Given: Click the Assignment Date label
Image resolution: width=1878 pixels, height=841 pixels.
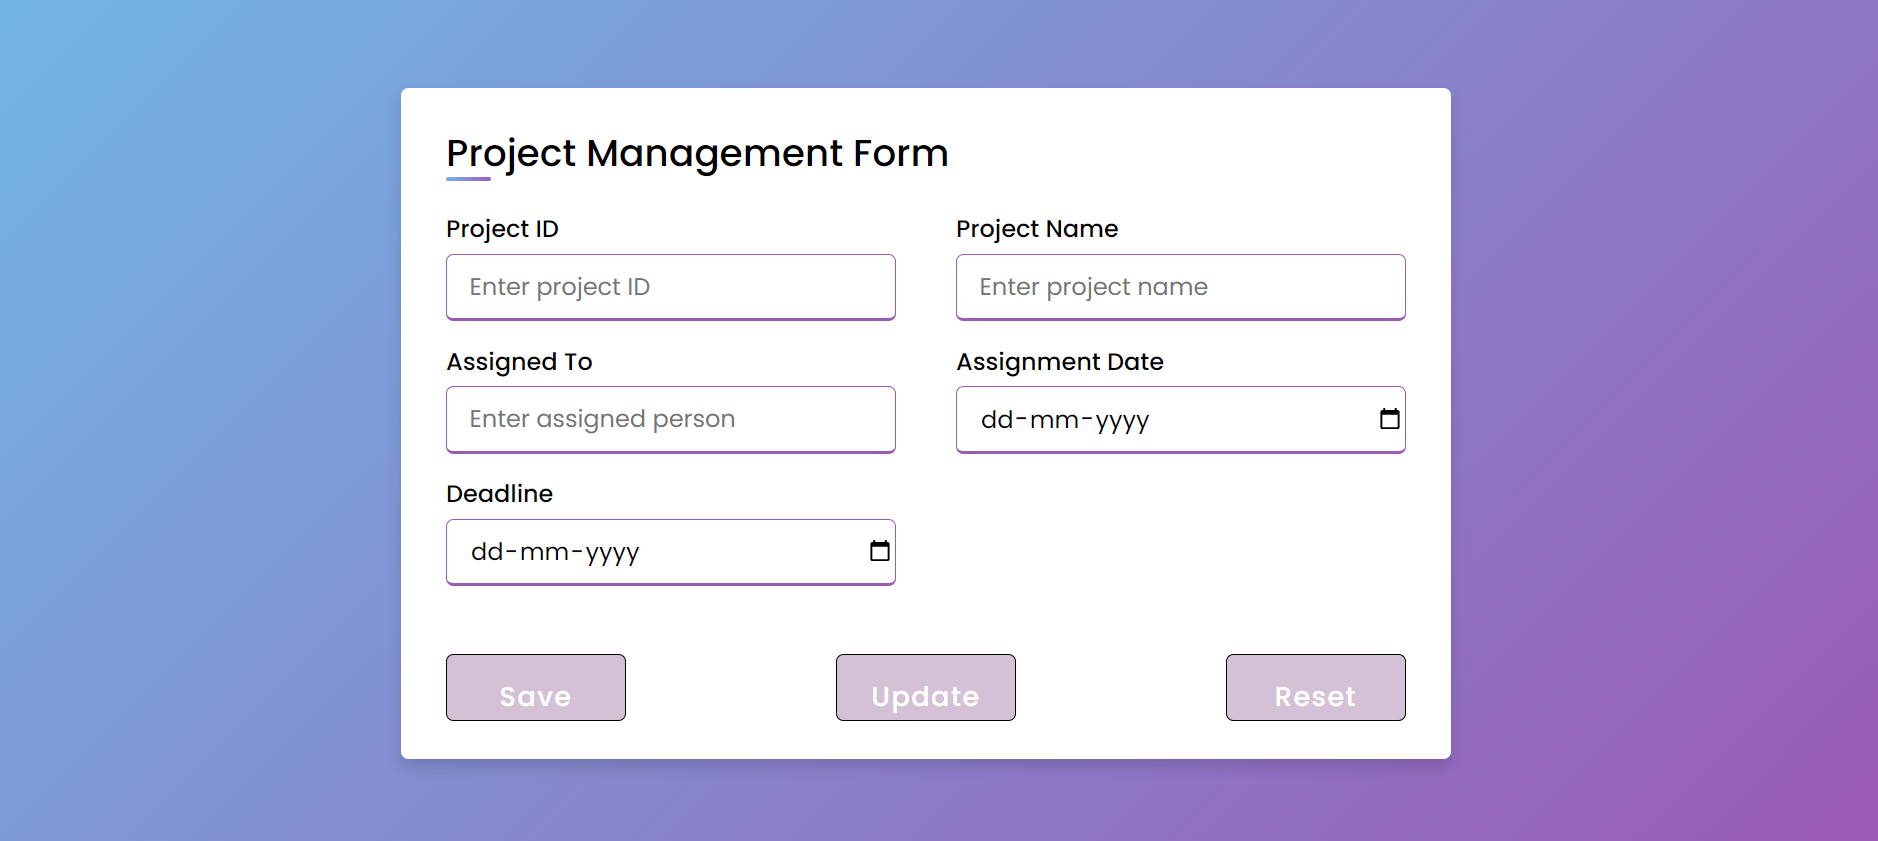Looking at the screenshot, I should click(x=1060, y=361).
